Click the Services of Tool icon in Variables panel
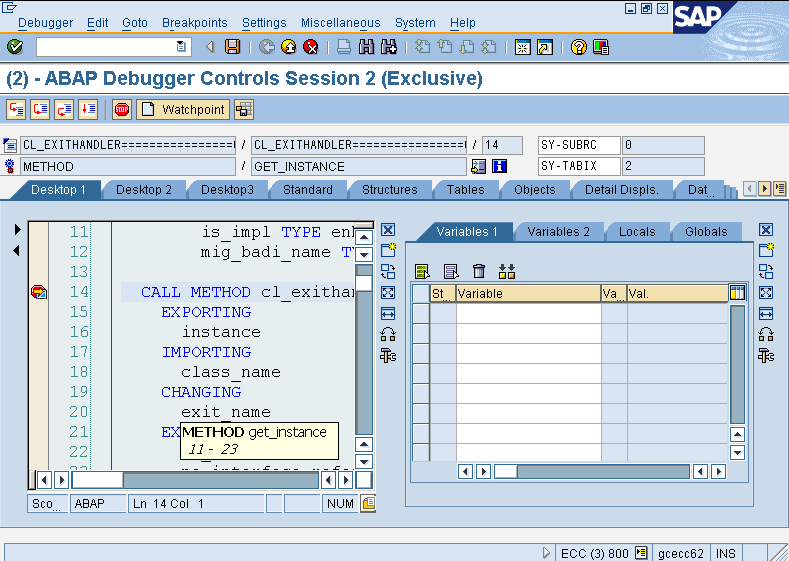 pos(766,356)
